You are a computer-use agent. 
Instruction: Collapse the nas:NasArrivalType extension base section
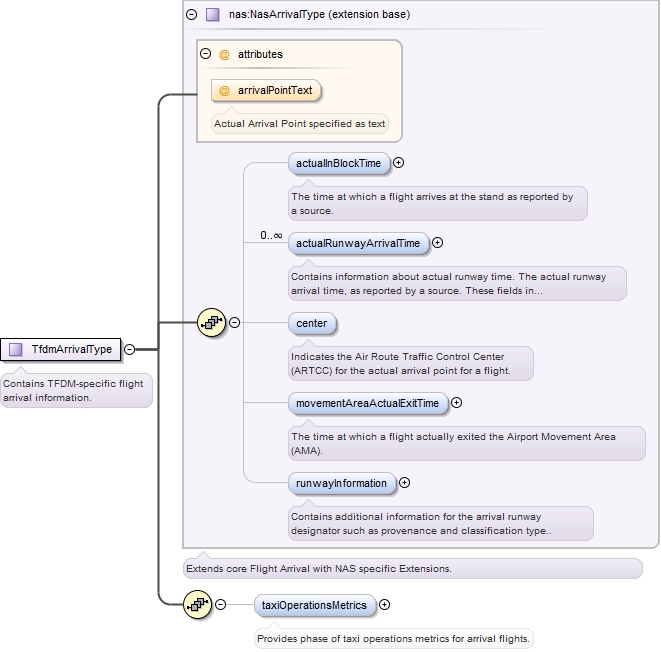pyautogui.click(x=192, y=15)
